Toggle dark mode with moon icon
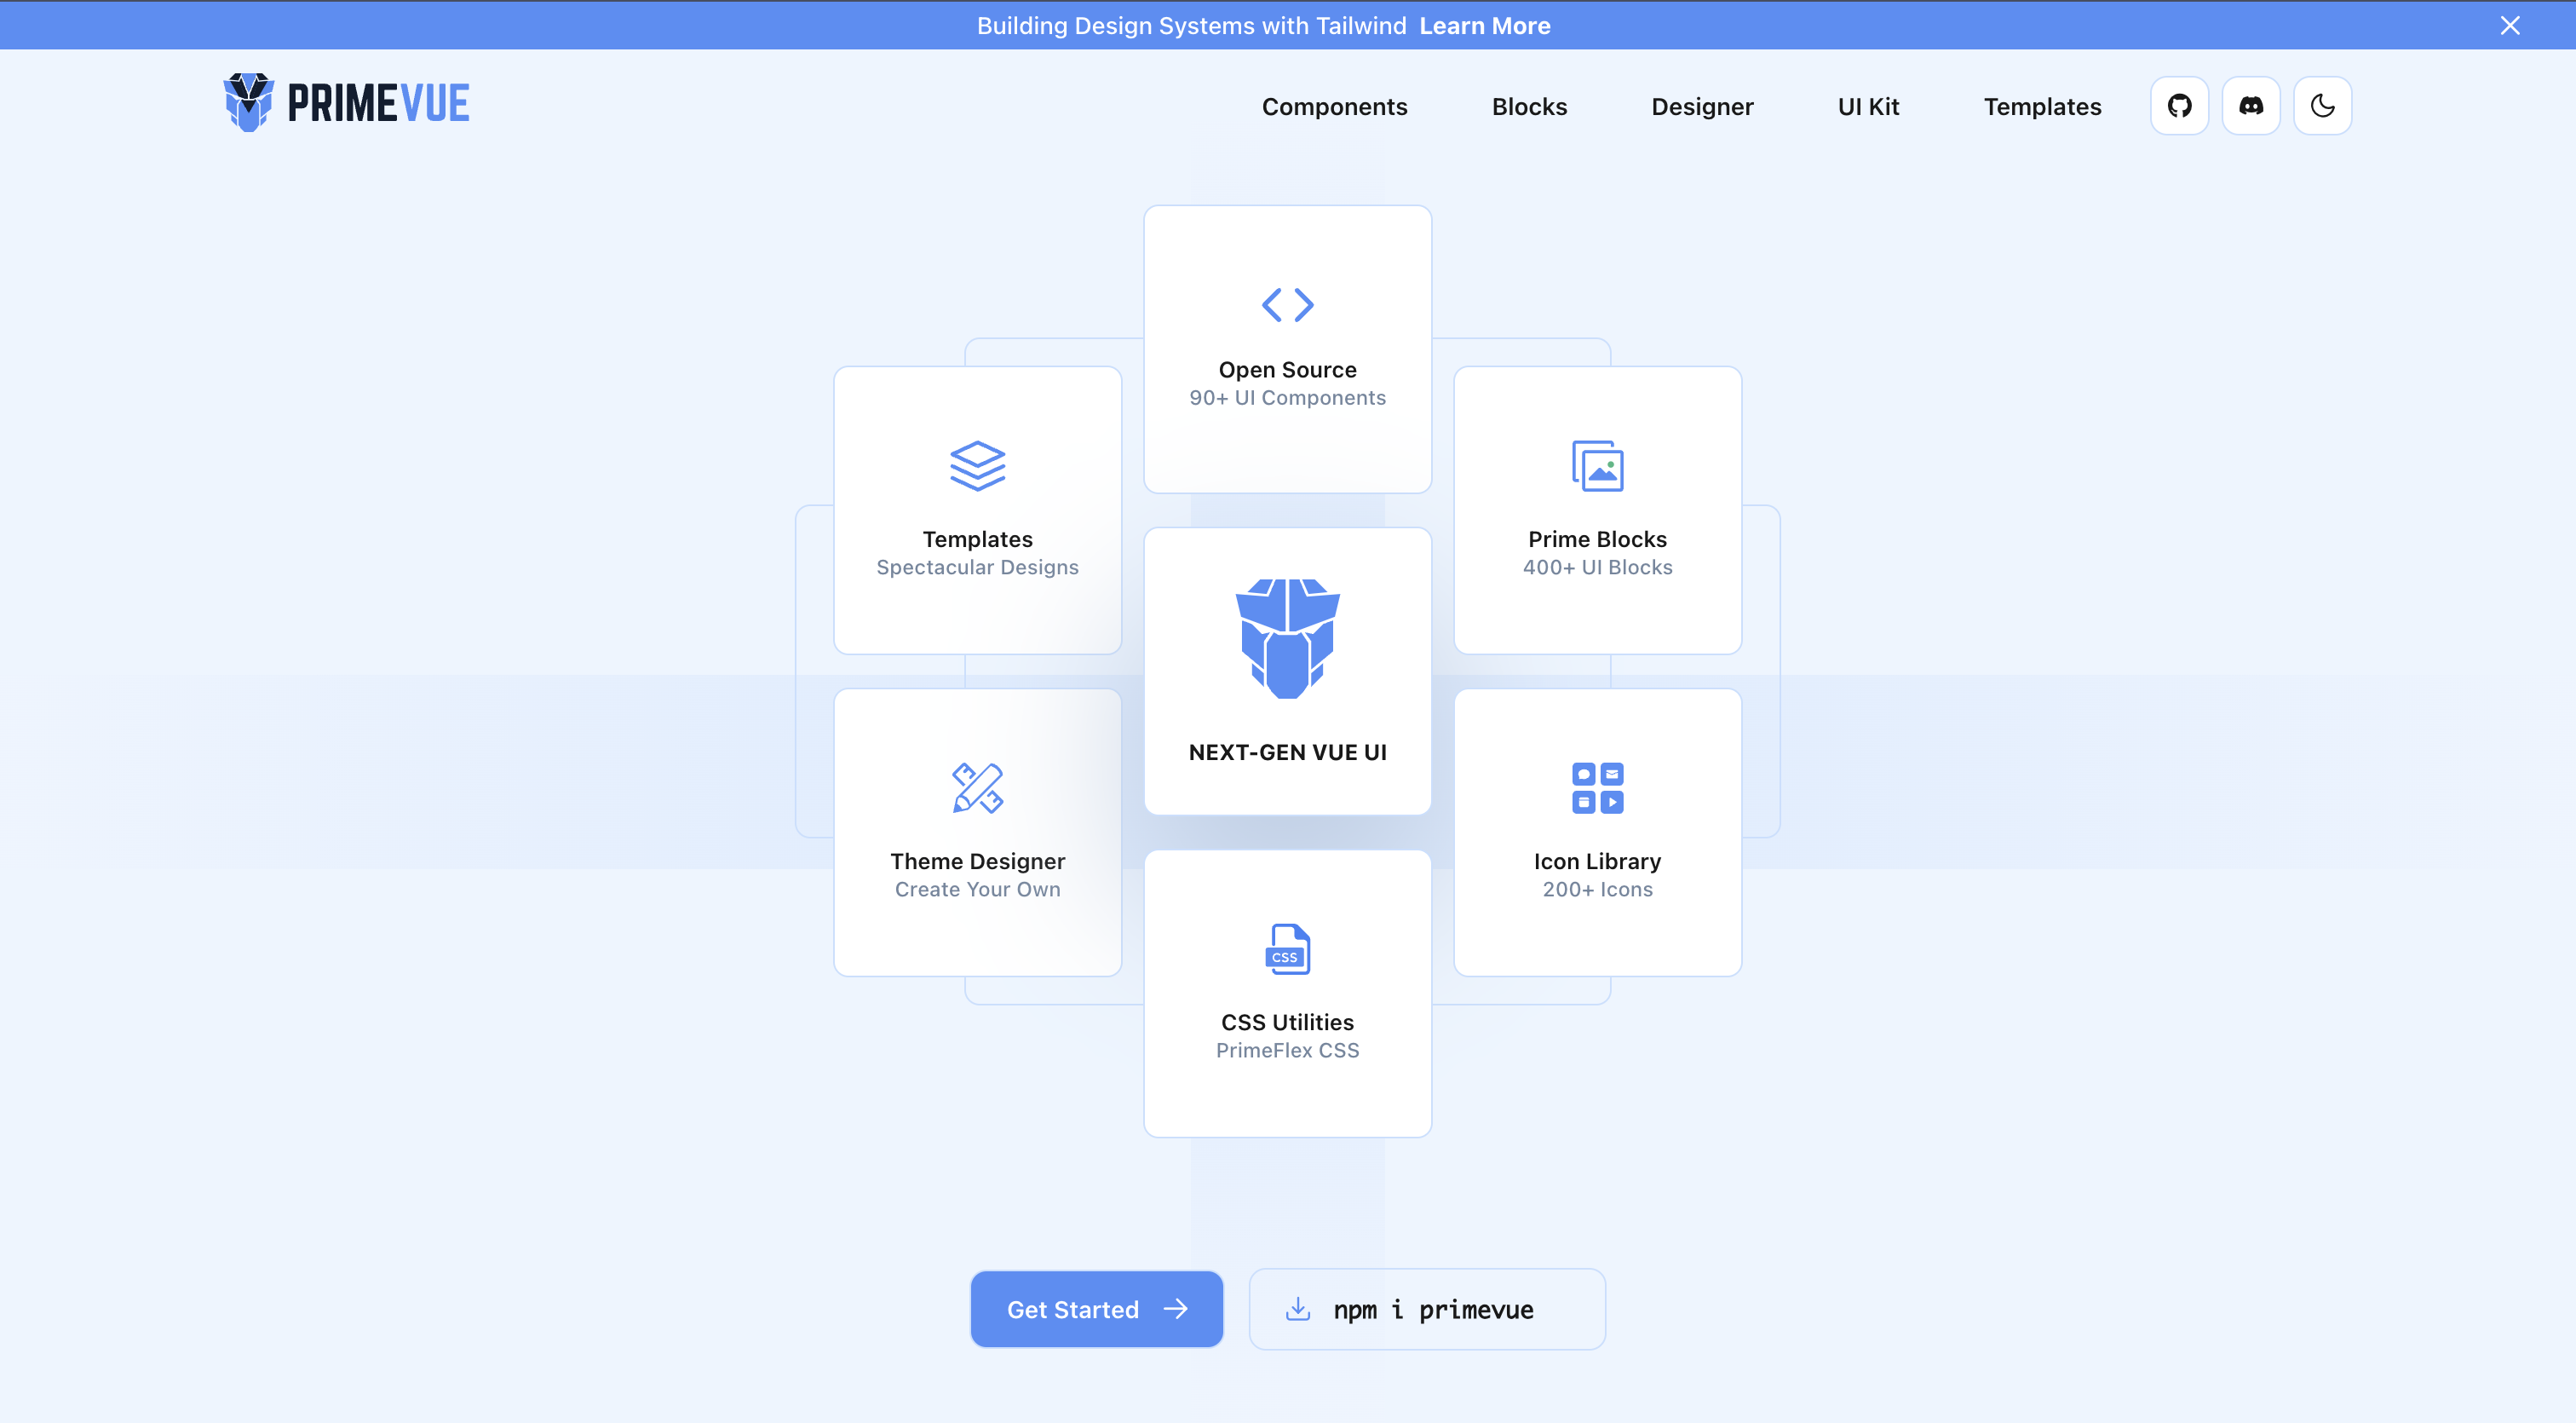This screenshot has width=2576, height=1423. click(x=2322, y=106)
